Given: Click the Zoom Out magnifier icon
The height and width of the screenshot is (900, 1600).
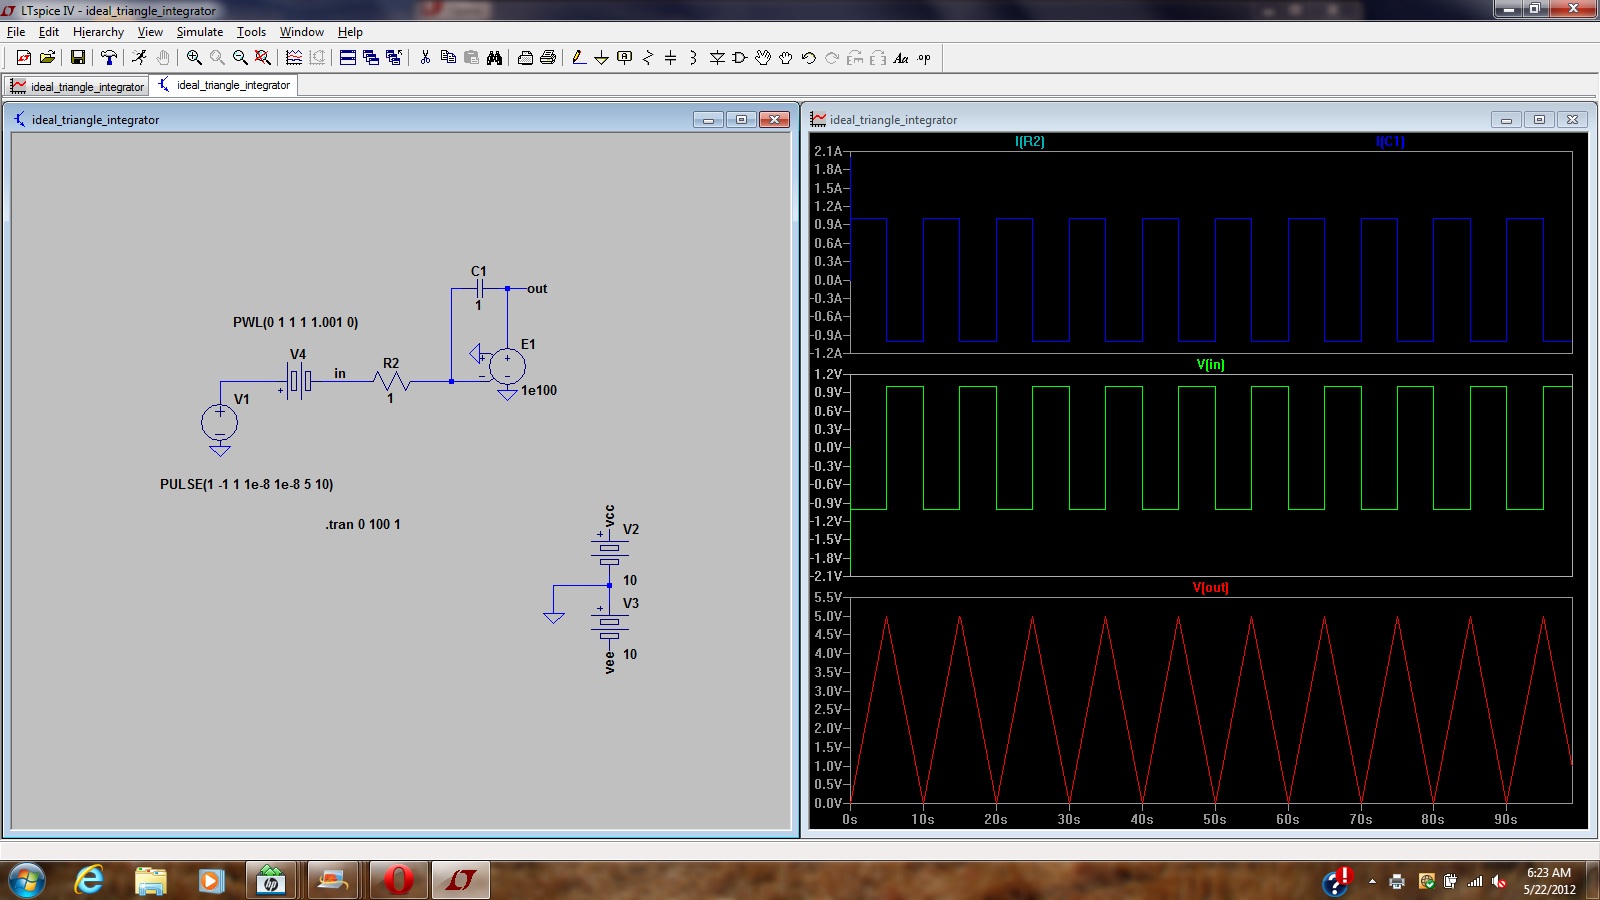Looking at the screenshot, I should point(240,58).
